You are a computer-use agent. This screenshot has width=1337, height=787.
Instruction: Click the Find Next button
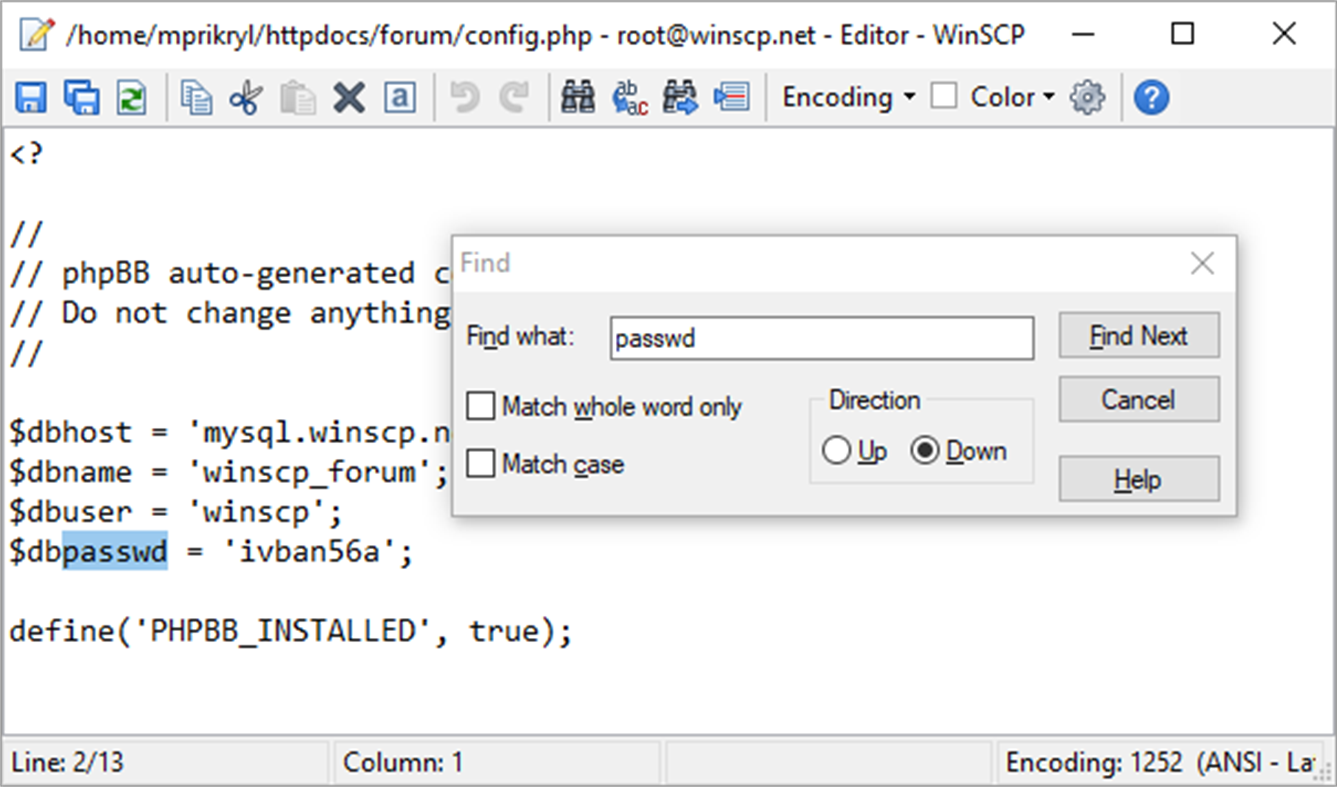[x=1139, y=336]
